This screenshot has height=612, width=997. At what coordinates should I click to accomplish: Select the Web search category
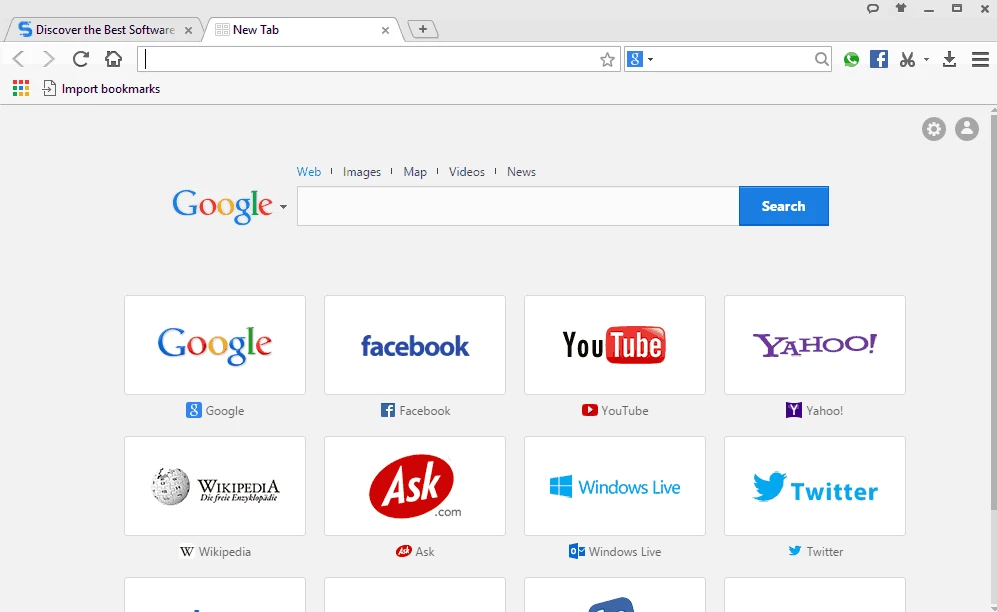(309, 172)
